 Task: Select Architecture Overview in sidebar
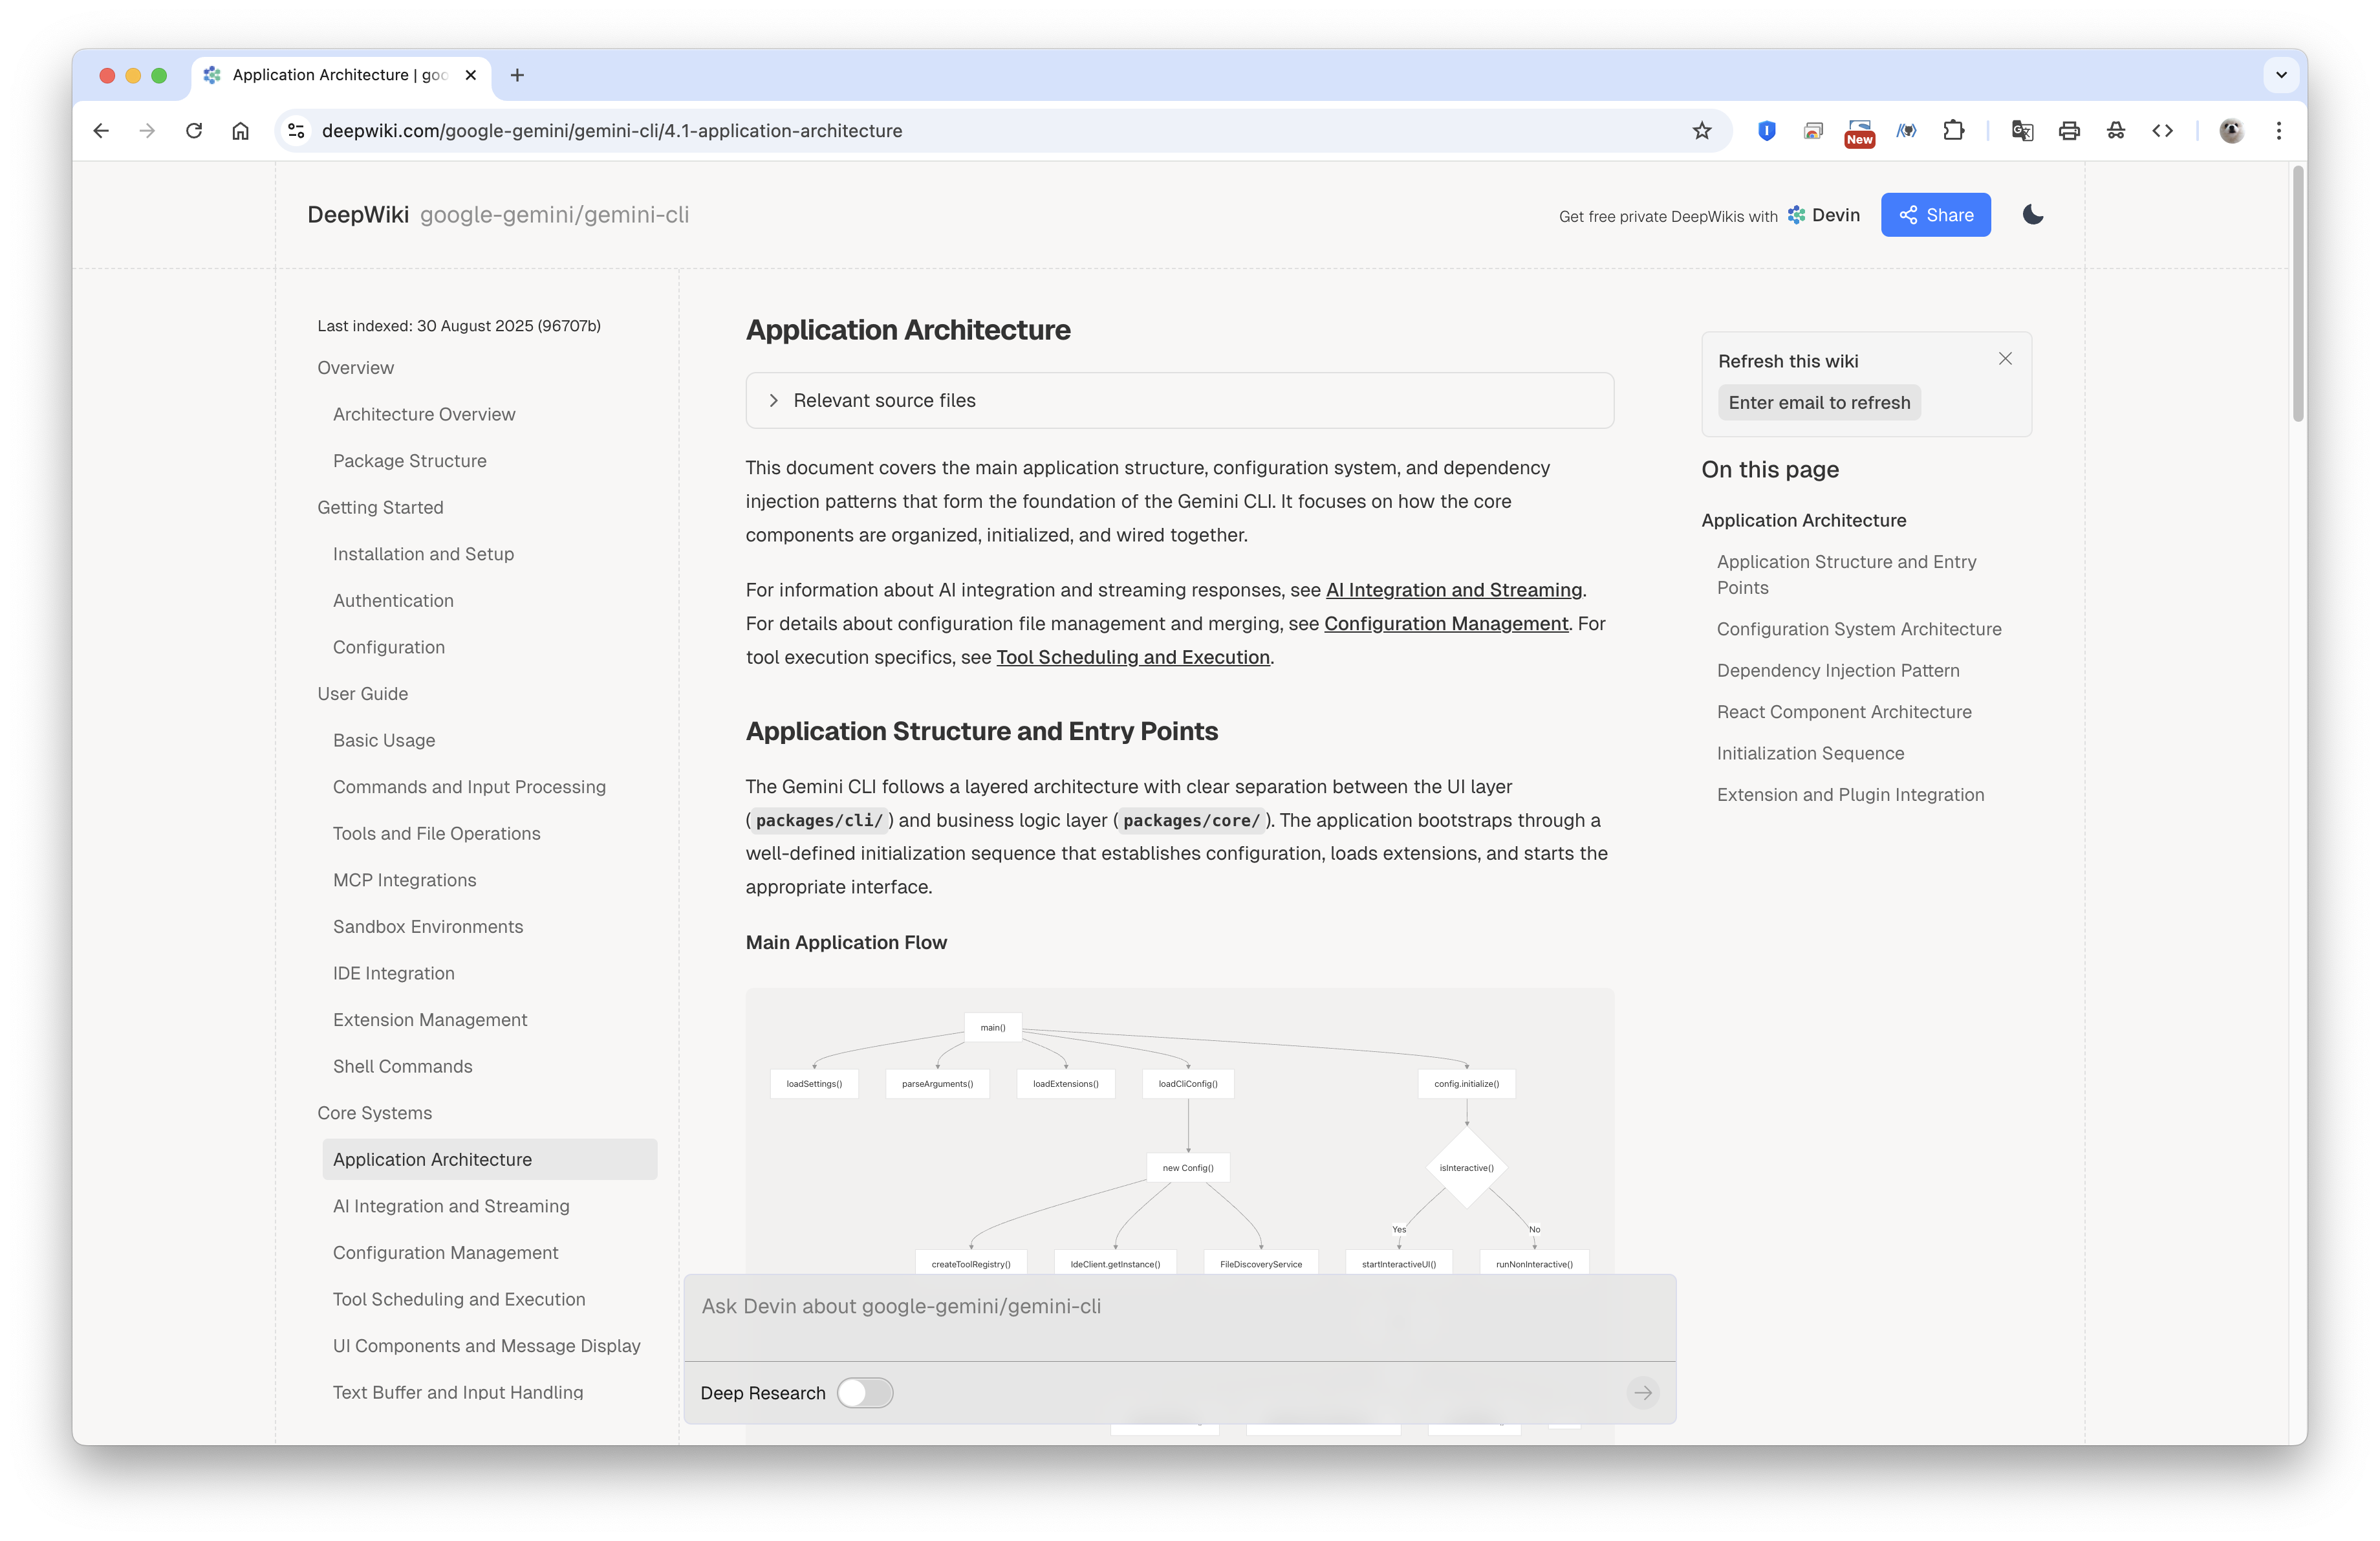(424, 414)
